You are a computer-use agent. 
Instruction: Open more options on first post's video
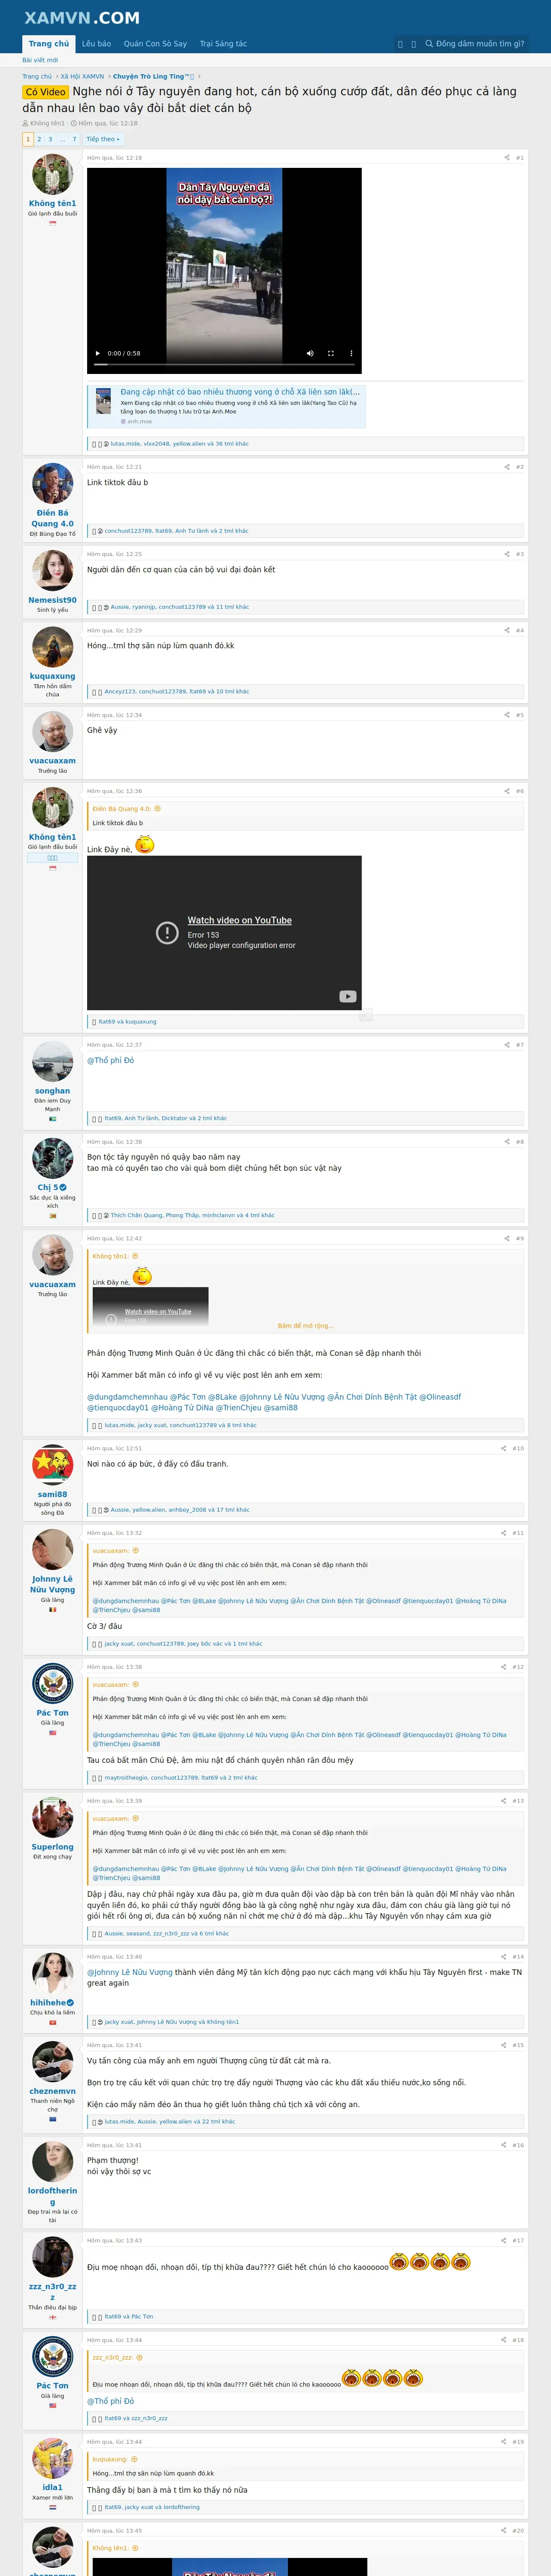point(350,353)
